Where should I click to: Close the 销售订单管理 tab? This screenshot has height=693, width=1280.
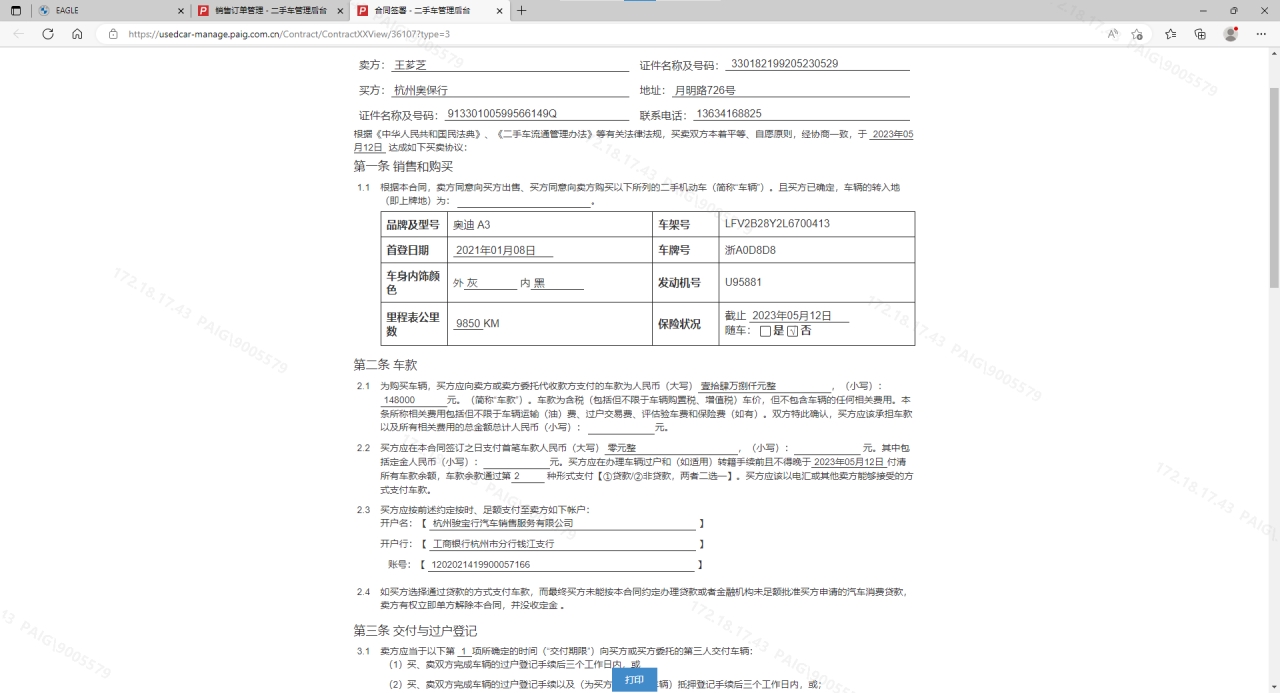click(340, 11)
